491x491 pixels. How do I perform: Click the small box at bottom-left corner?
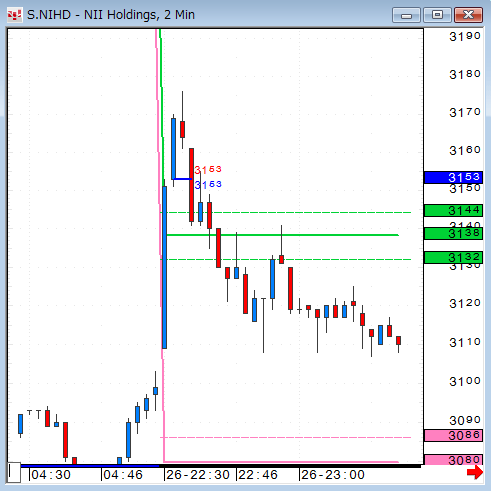[14, 472]
